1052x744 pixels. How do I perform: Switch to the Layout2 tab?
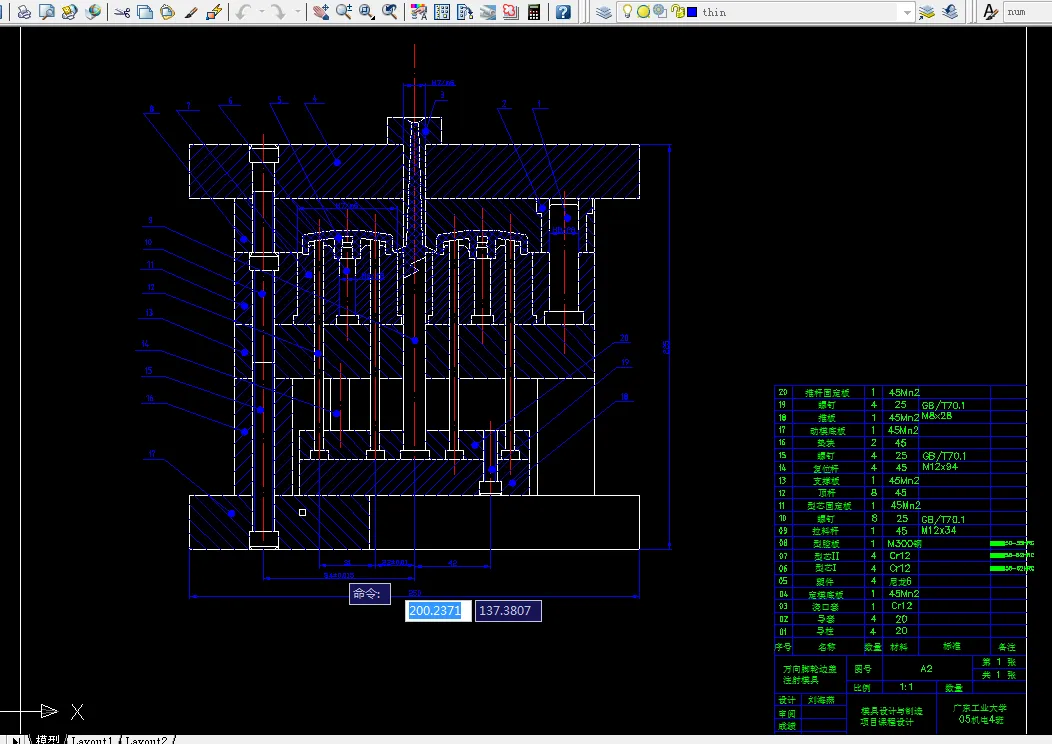coord(147,739)
